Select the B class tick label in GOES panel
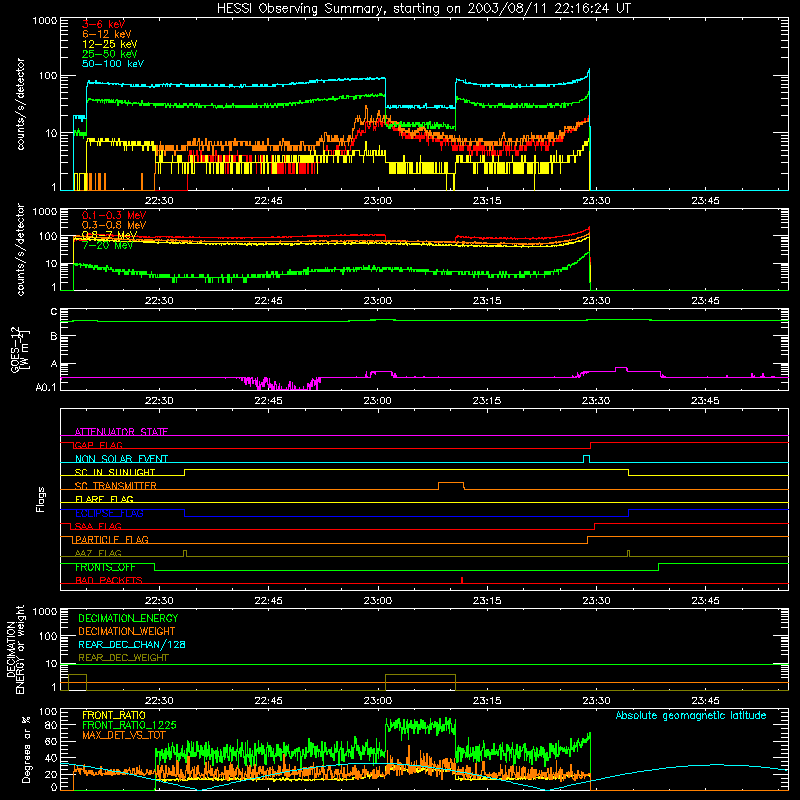The image size is (800, 800). [54, 336]
